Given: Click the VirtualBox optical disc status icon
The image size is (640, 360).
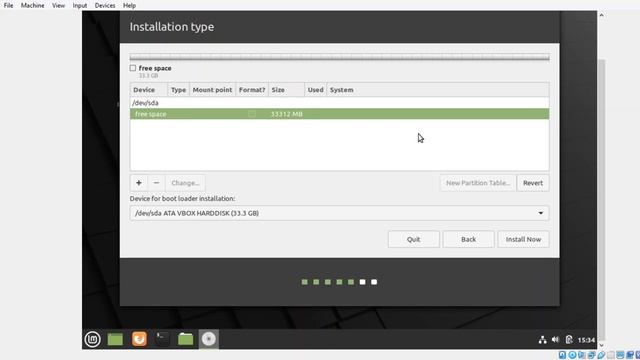Looking at the screenshot, I should click(572, 355).
